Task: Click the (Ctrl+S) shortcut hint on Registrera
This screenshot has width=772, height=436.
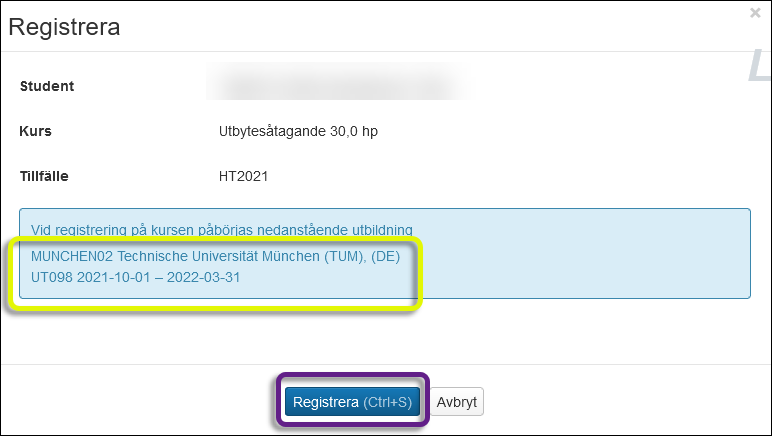Action: pyautogui.click(x=387, y=402)
